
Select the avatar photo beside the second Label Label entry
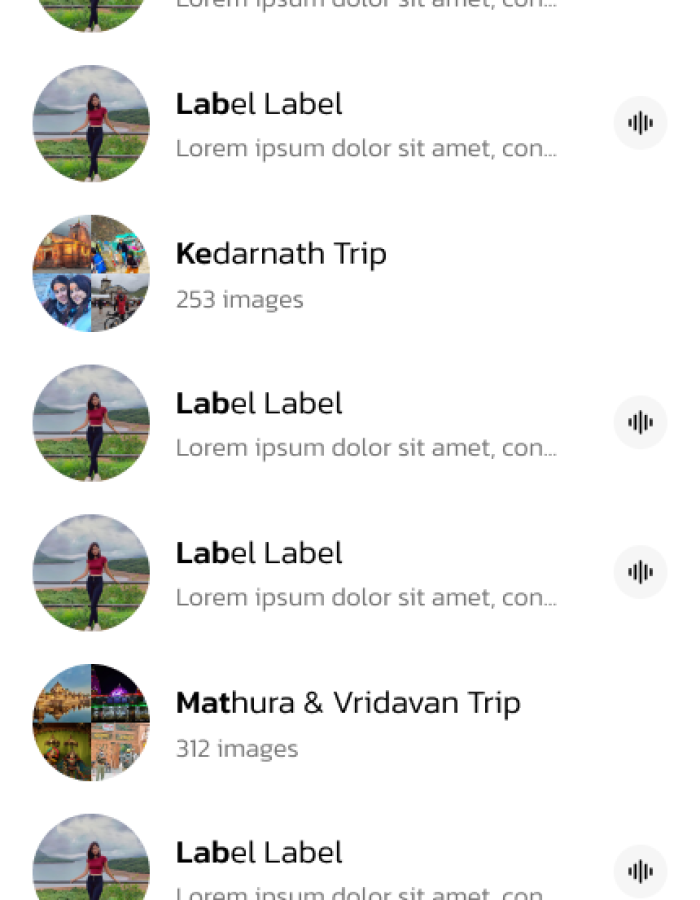click(x=90, y=422)
